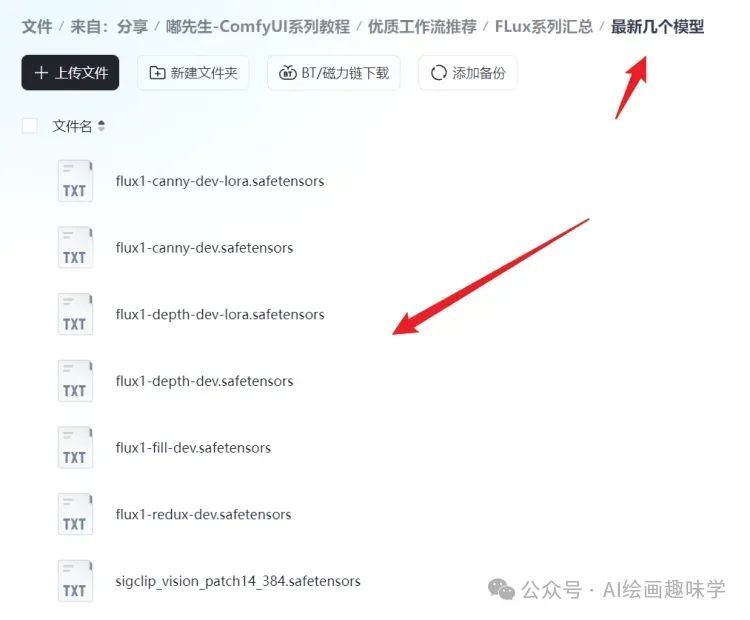Create a folder with 新建文件夹
The image size is (750, 620).
coord(193,73)
